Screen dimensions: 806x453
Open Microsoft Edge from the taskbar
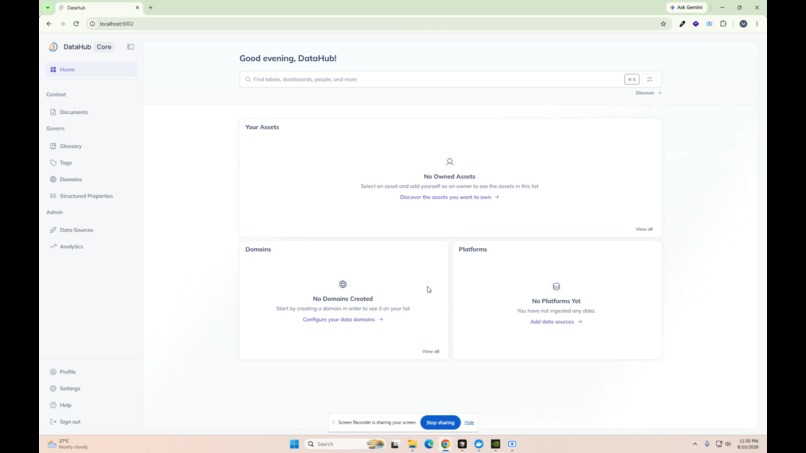click(x=429, y=444)
